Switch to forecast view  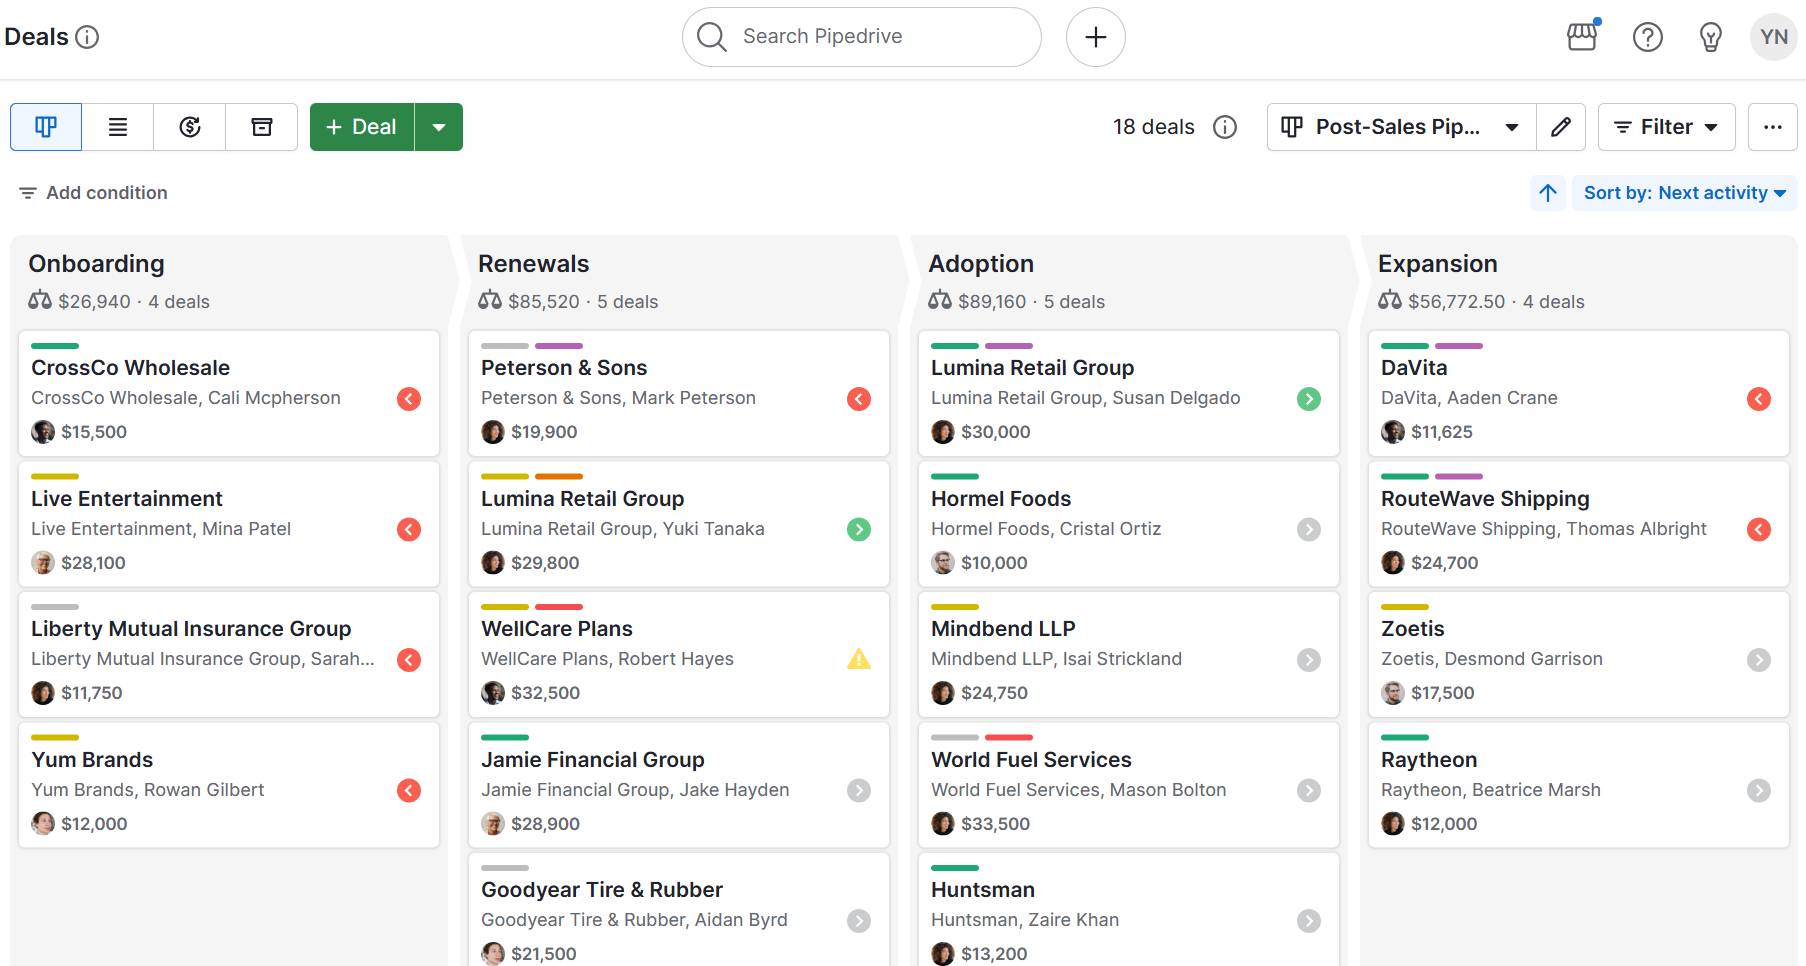[x=190, y=127]
